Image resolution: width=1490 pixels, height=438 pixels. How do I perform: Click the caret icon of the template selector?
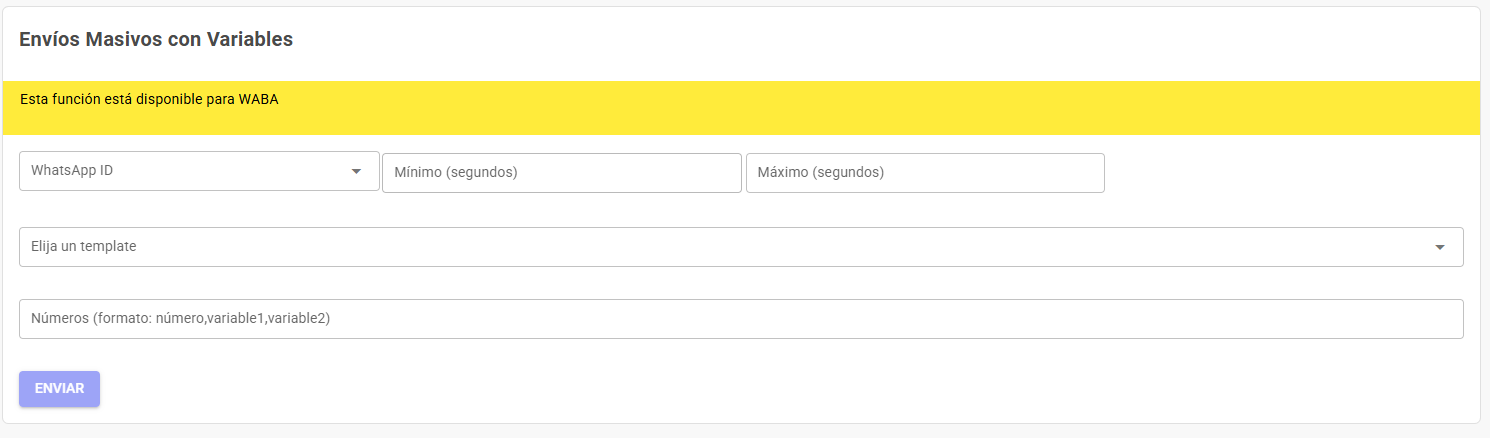tap(1440, 247)
